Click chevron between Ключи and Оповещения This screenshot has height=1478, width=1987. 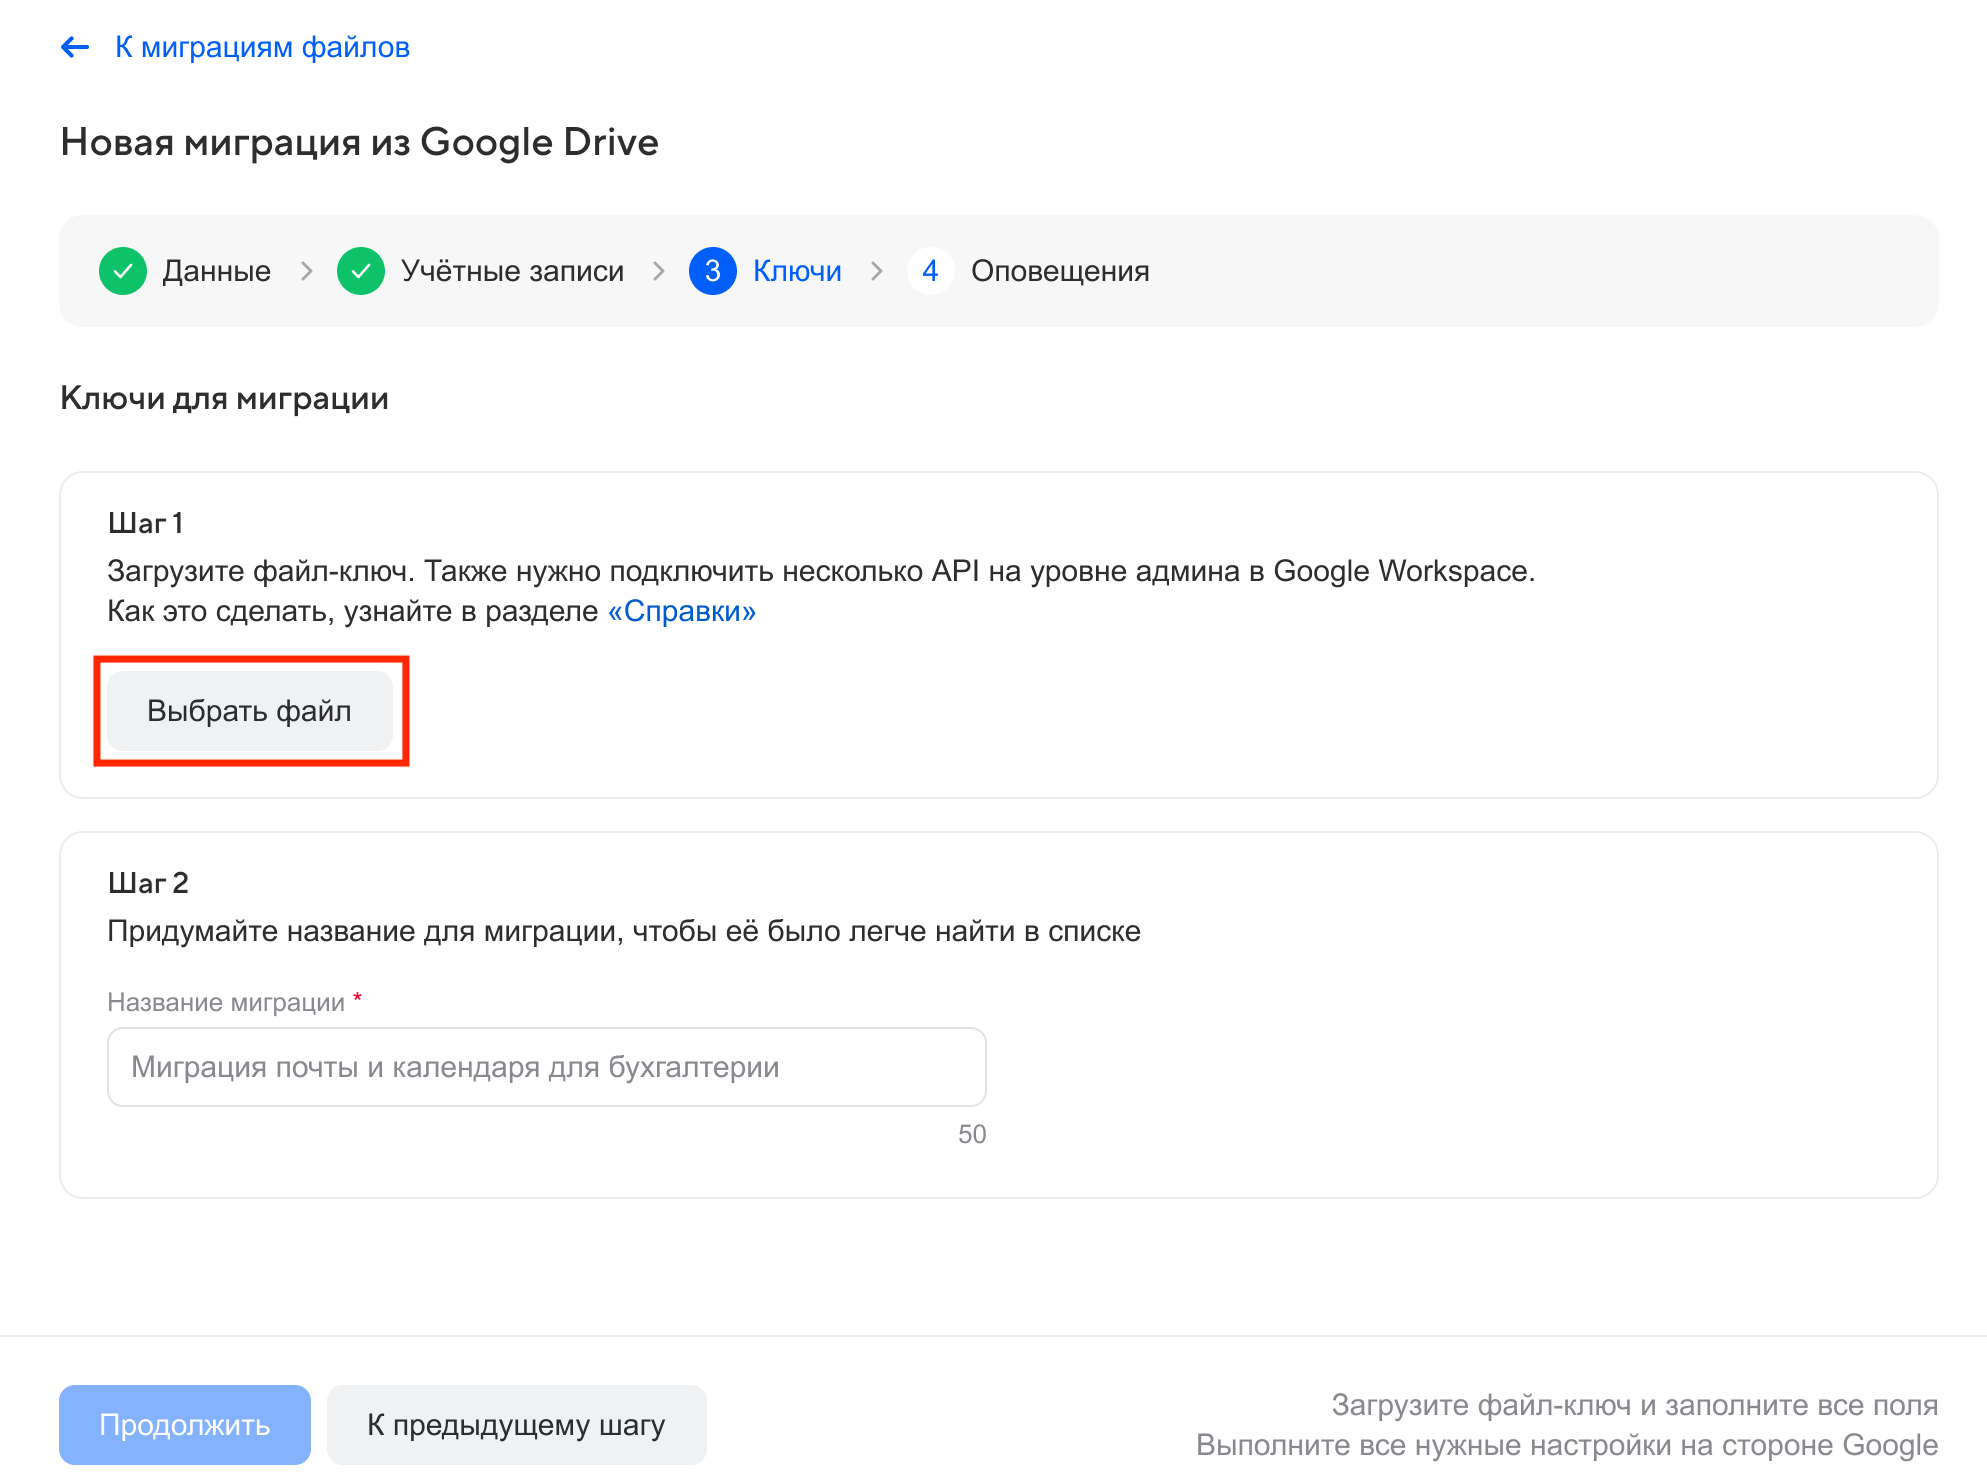[x=877, y=271]
